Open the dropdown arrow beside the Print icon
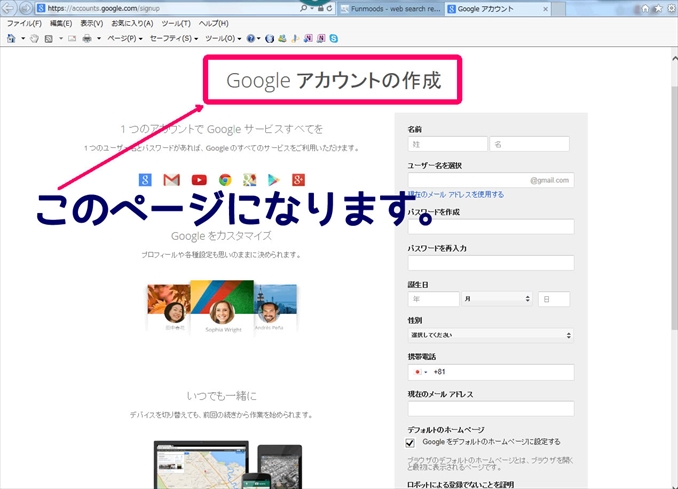 pyautogui.click(x=99, y=38)
